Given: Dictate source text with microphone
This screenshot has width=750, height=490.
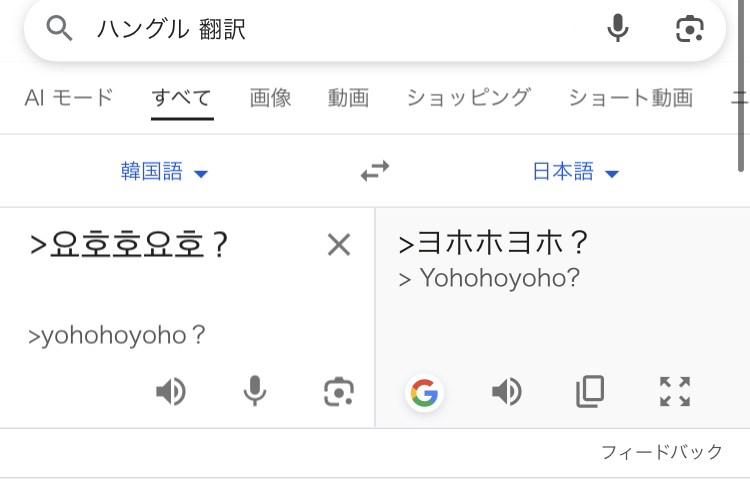Looking at the screenshot, I should click(255, 392).
